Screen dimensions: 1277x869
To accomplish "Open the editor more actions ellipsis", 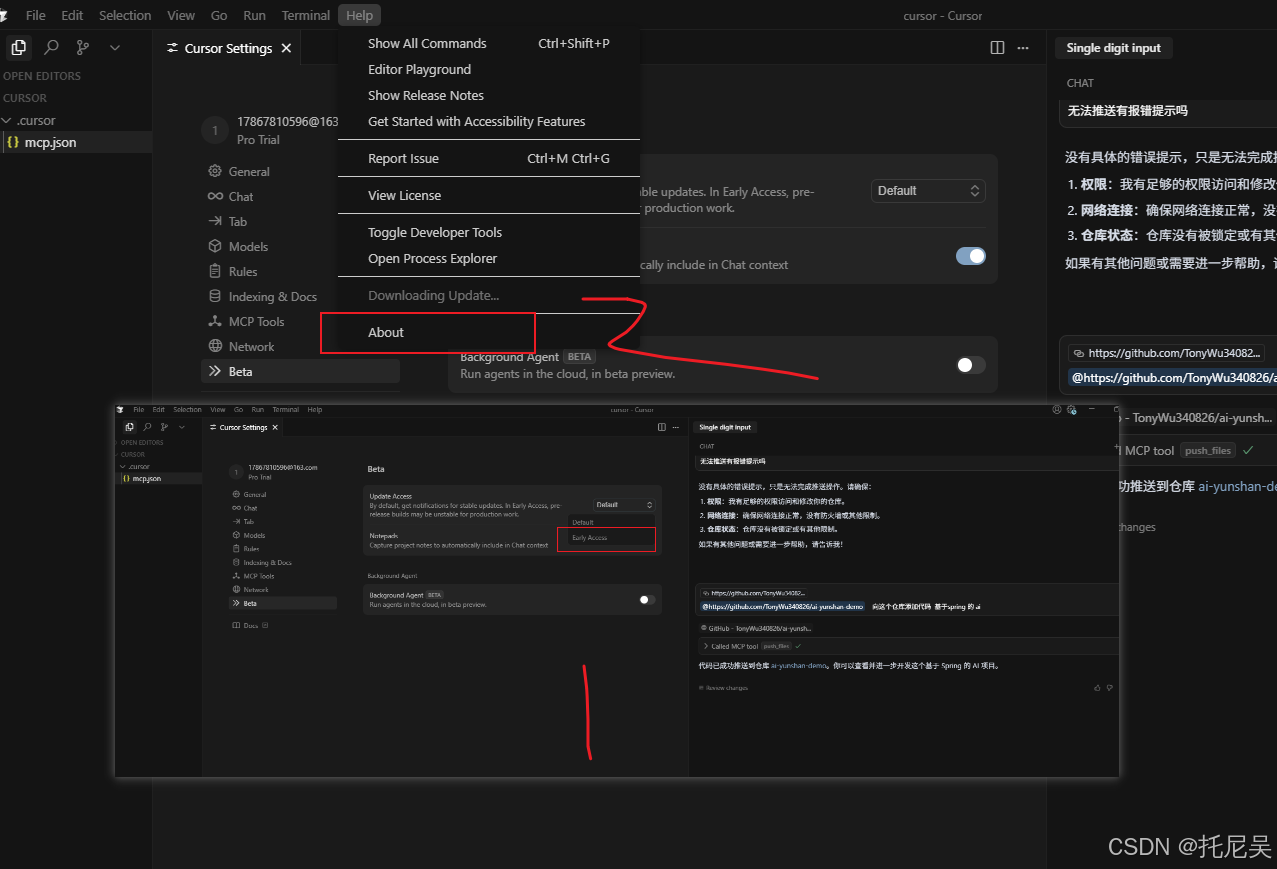I will (1022, 48).
